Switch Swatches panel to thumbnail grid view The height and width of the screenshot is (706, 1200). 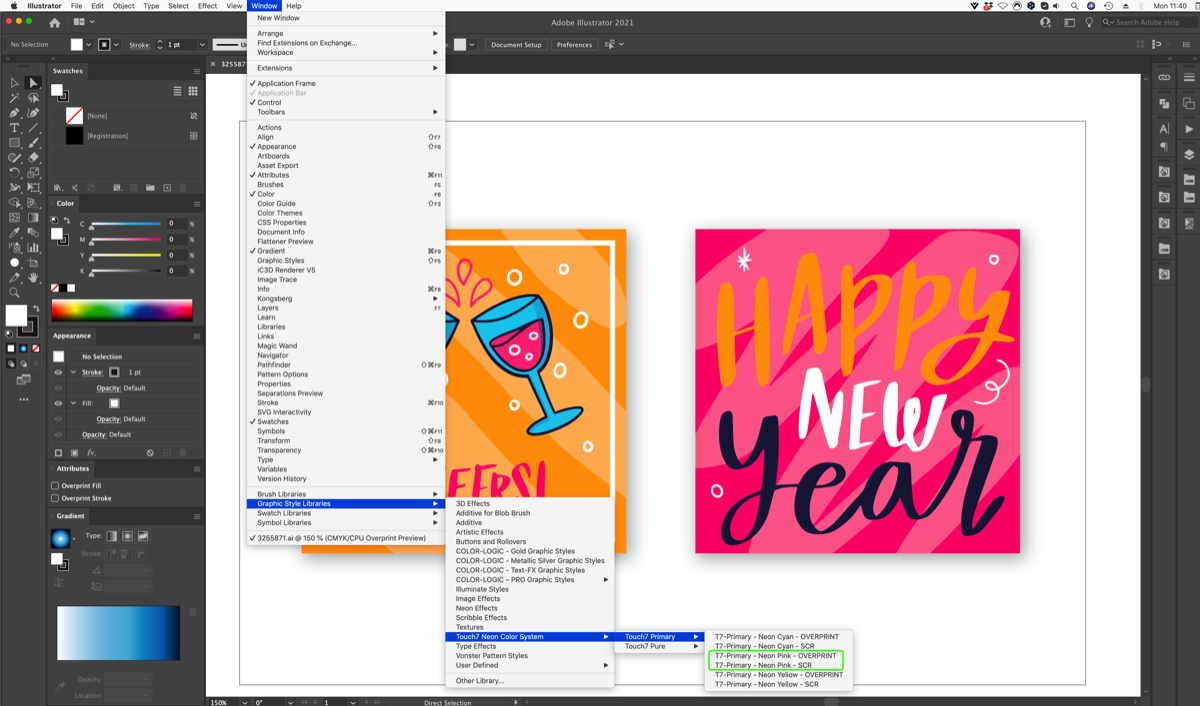[193, 91]
